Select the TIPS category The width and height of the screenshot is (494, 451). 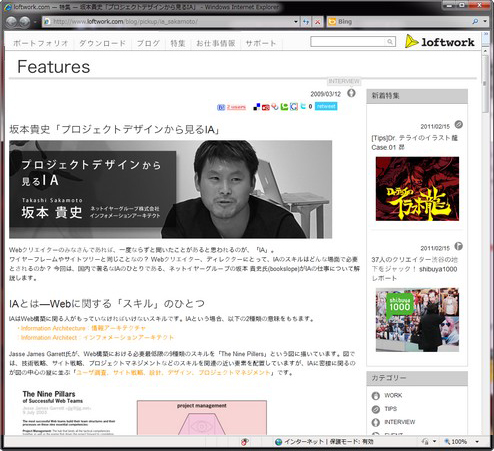coord(390,409)
